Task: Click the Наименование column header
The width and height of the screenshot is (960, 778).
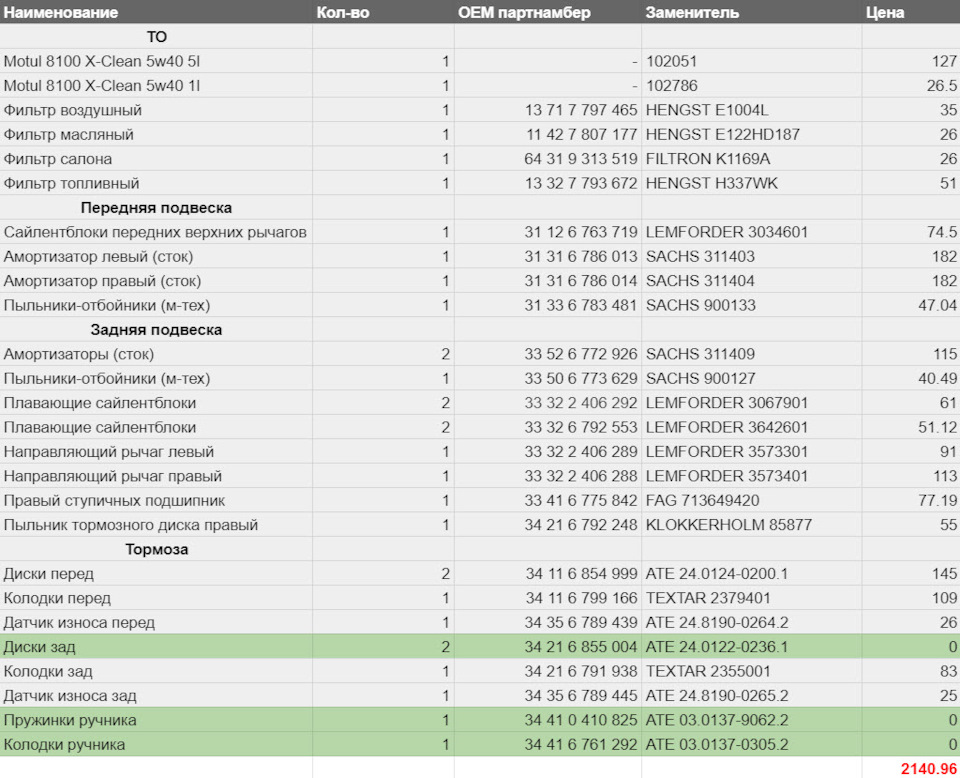Action: [60, 13]
